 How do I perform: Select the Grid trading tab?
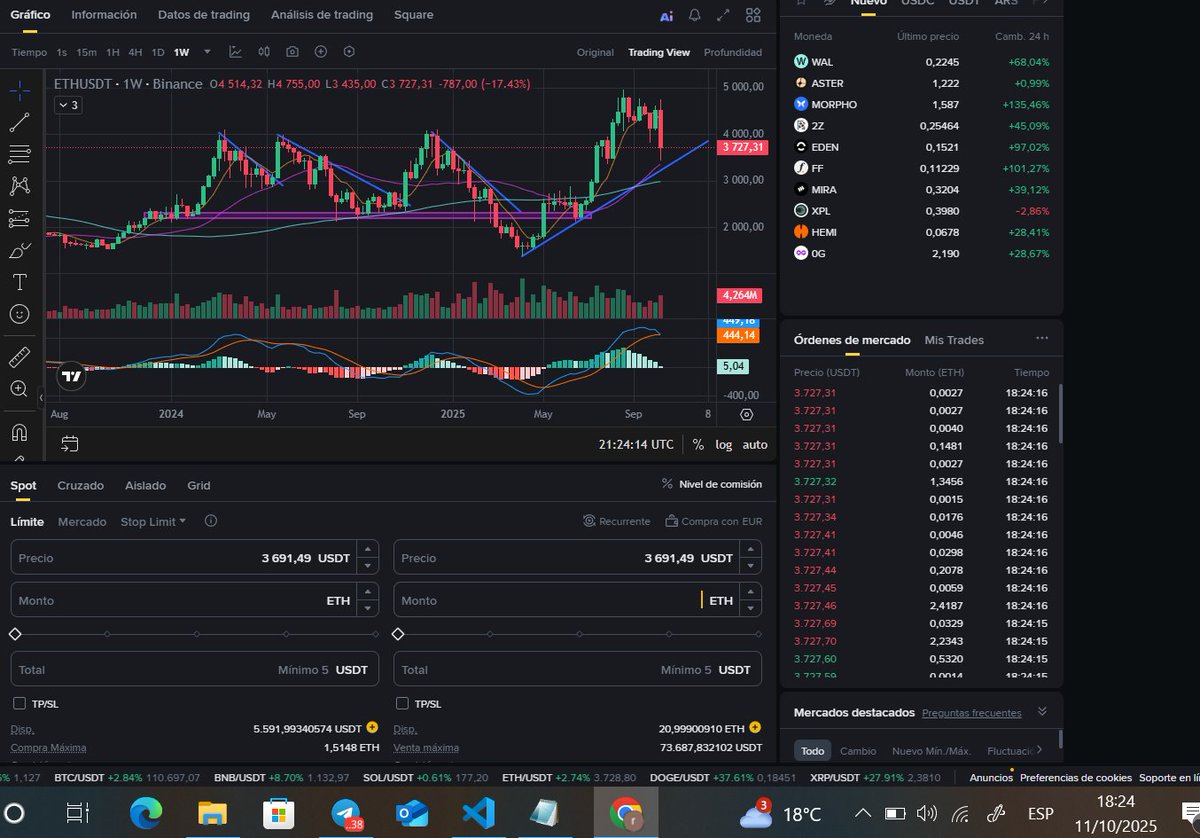199,485
